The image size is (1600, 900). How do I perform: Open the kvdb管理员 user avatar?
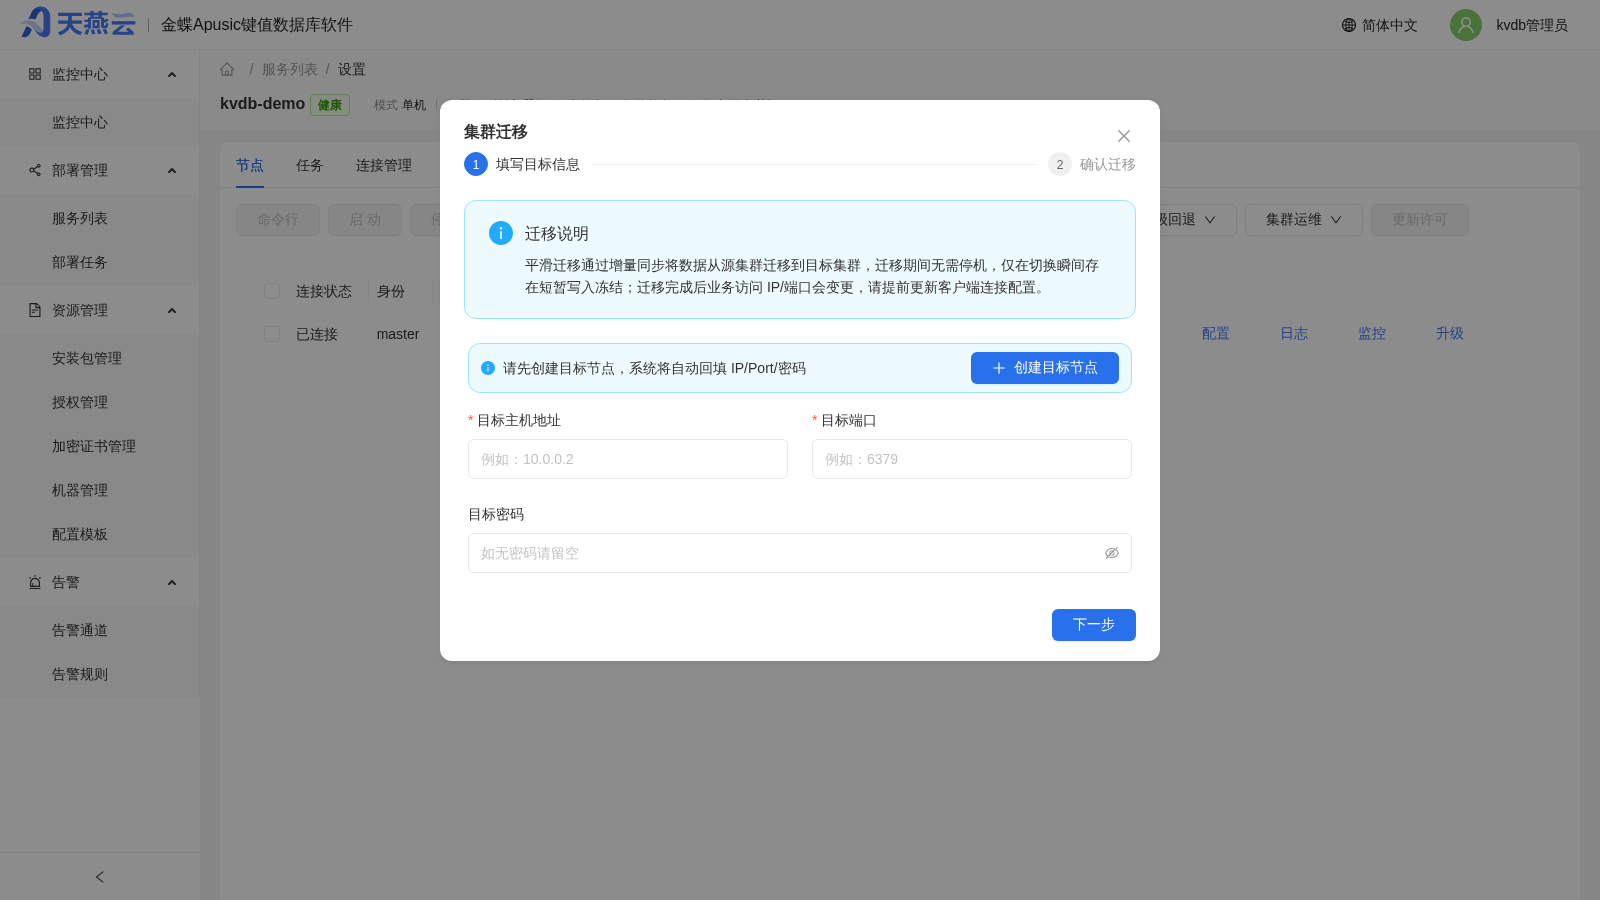1466,25
